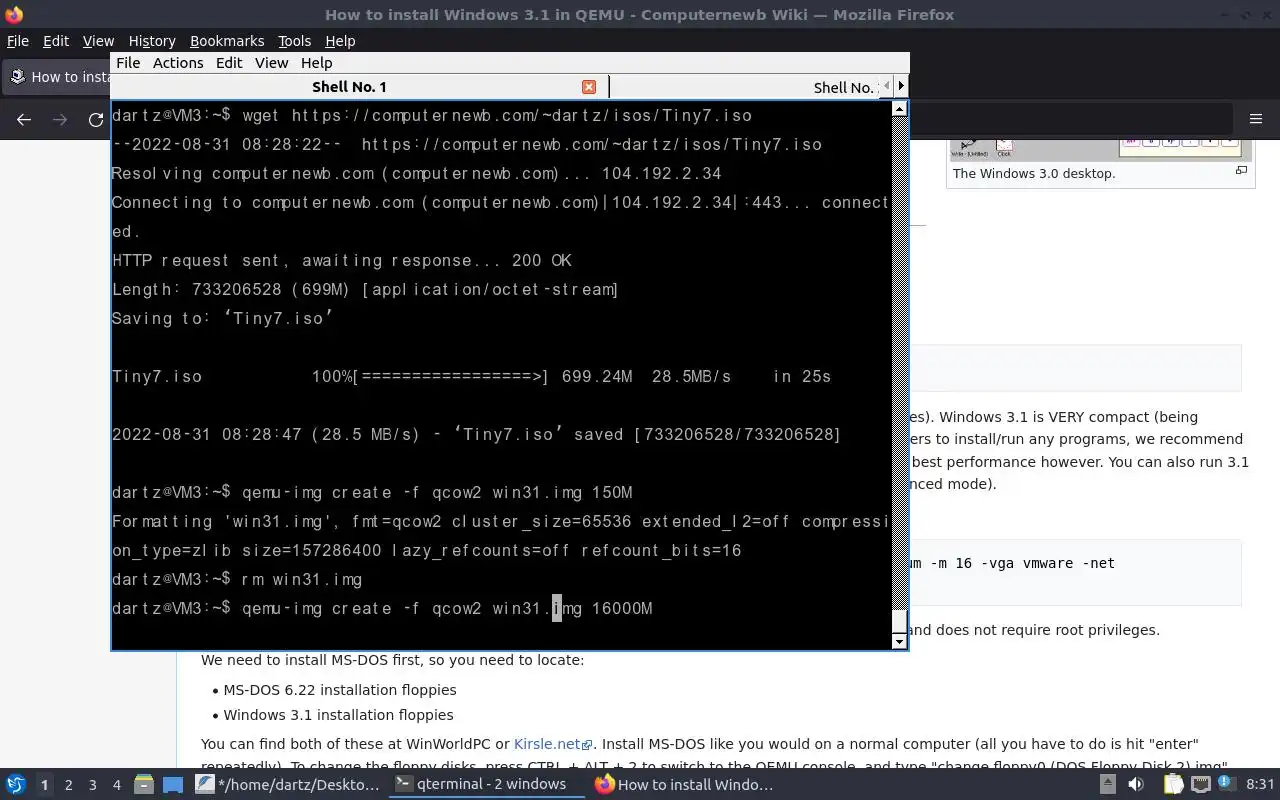Click the show desktop panel icon
The height and width of the screenshot is (800, 1280).
coord(173,785)
